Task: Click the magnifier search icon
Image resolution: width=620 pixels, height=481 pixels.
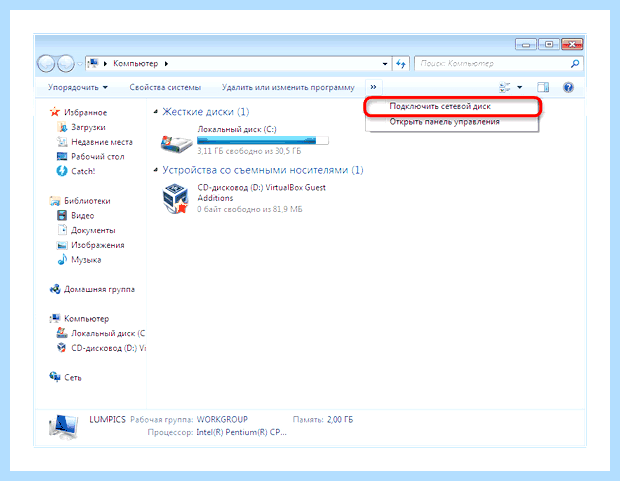Action: point(575,63)
